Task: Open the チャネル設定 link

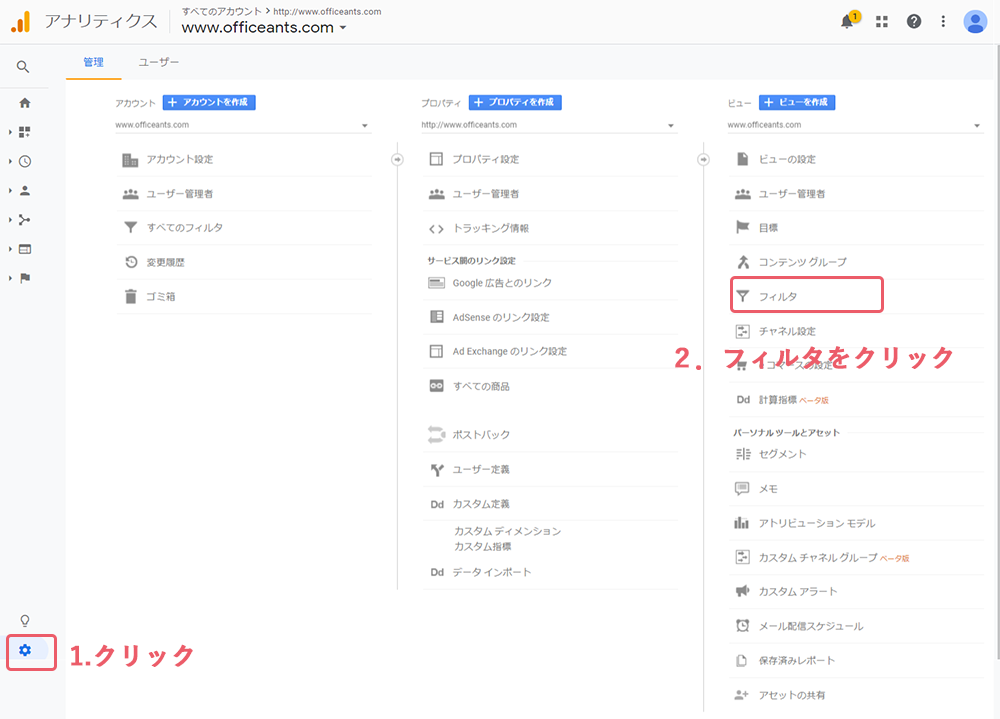Action: [x=788, y=331]
